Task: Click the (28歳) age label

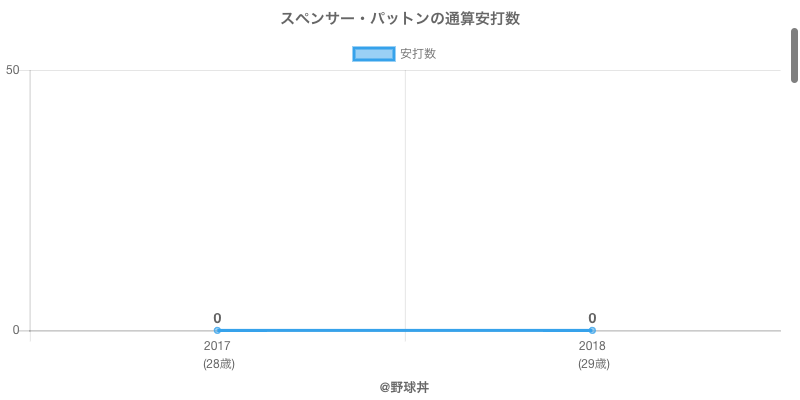Action: tap(219, 364)
